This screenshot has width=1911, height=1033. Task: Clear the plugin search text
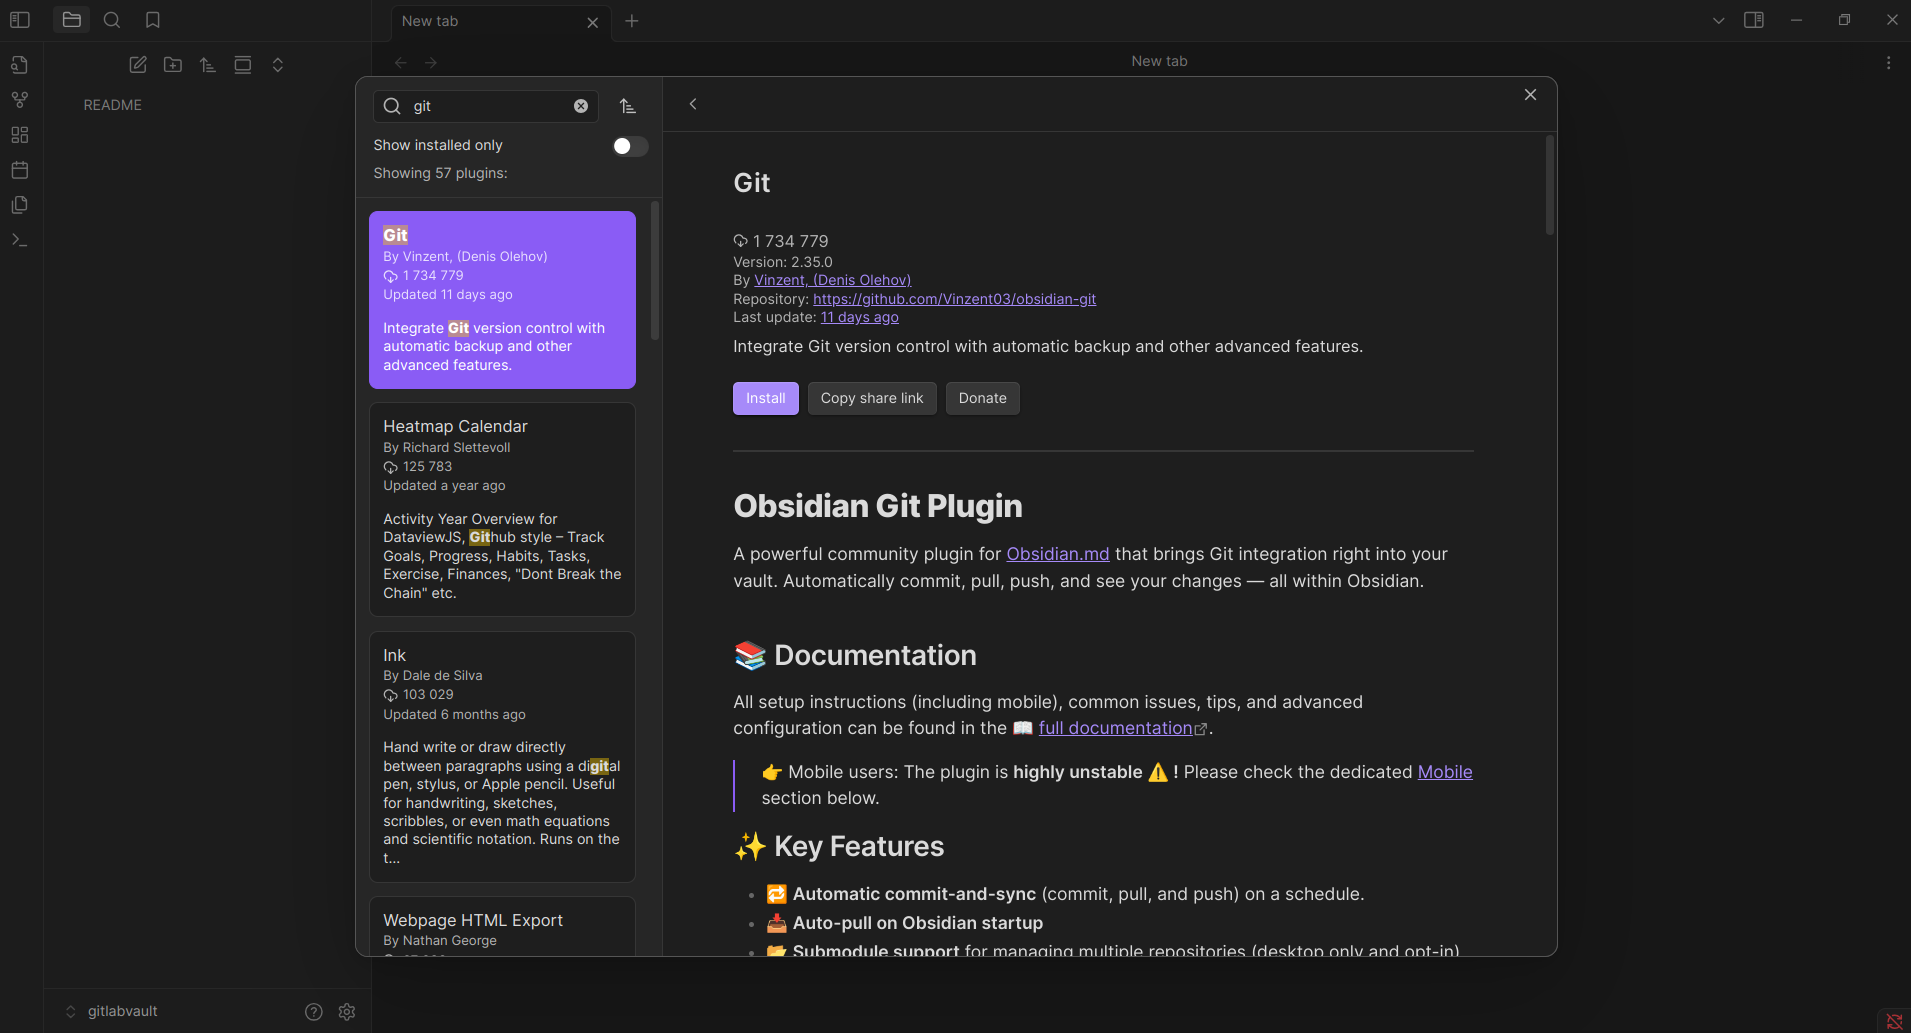point(581,106)
